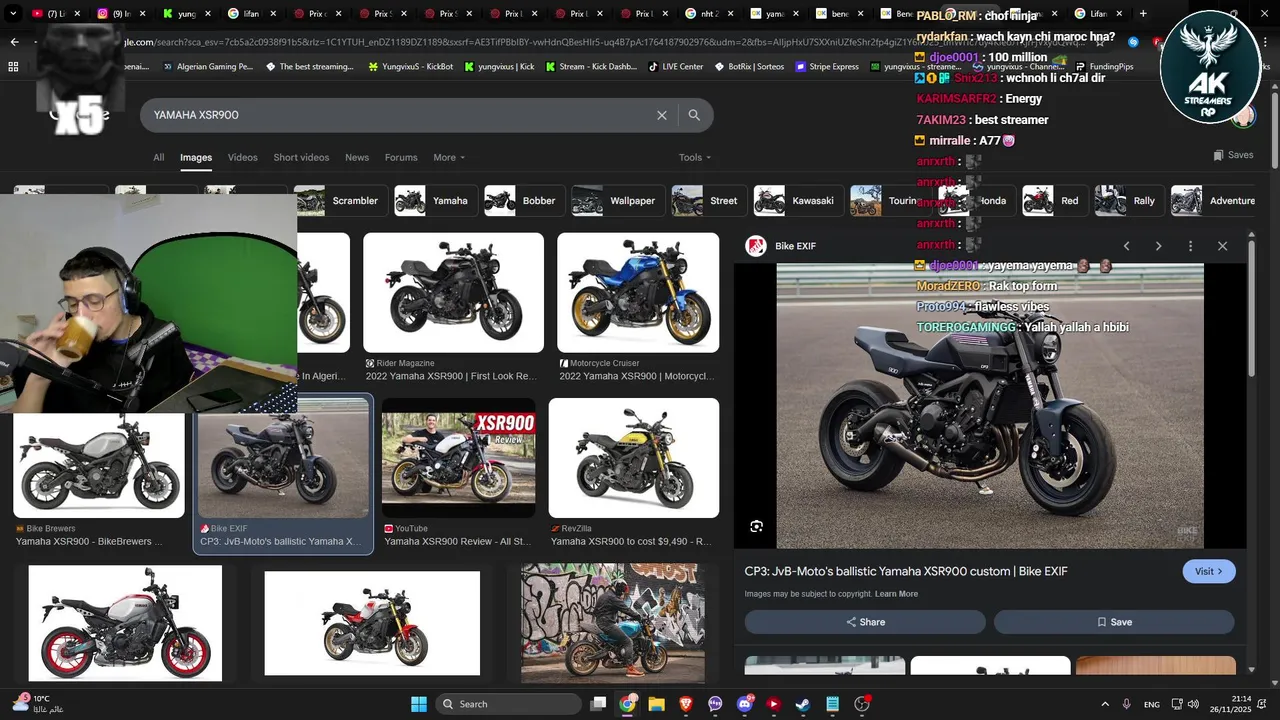
Task: Open the Forums tab
Action: [x=401, y=157]
